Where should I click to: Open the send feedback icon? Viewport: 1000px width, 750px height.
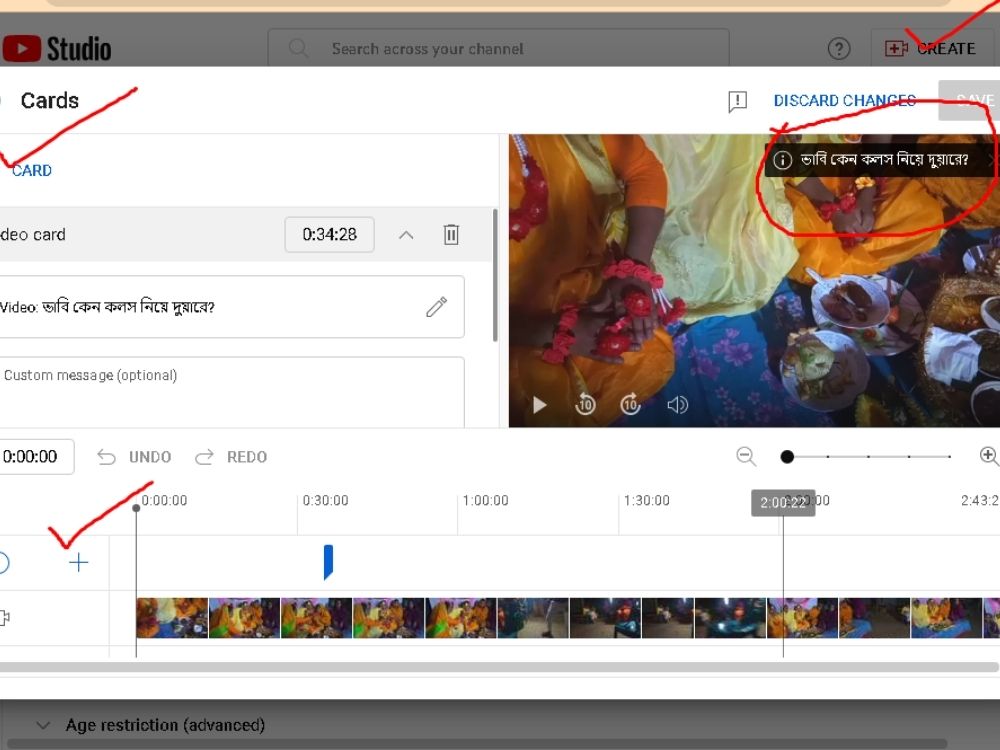[x=737, y=101]
